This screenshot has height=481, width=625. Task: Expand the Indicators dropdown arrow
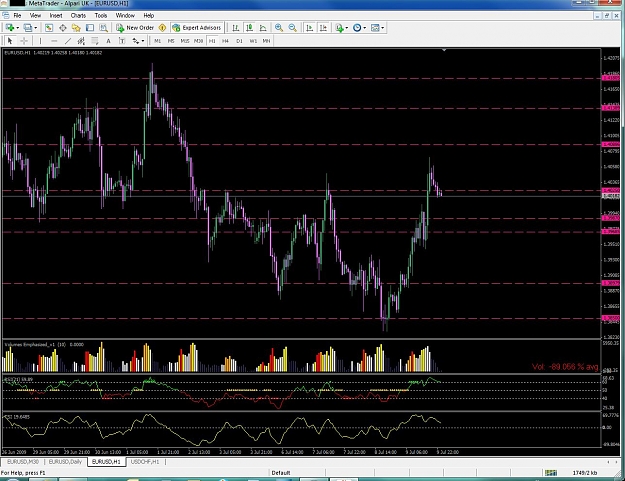(346, 28)
